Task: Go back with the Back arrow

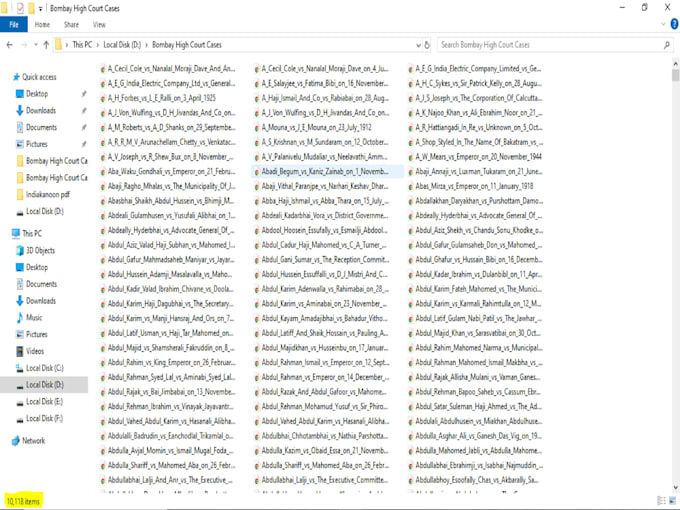Action: coord(10,45)
